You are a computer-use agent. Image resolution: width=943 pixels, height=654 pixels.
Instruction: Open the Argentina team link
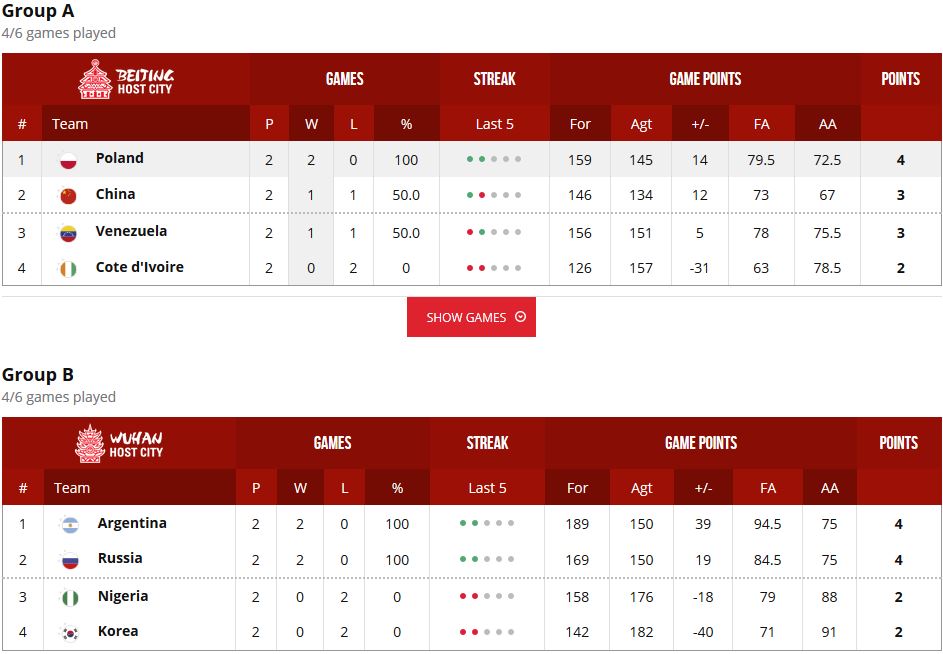pos(132,523)
